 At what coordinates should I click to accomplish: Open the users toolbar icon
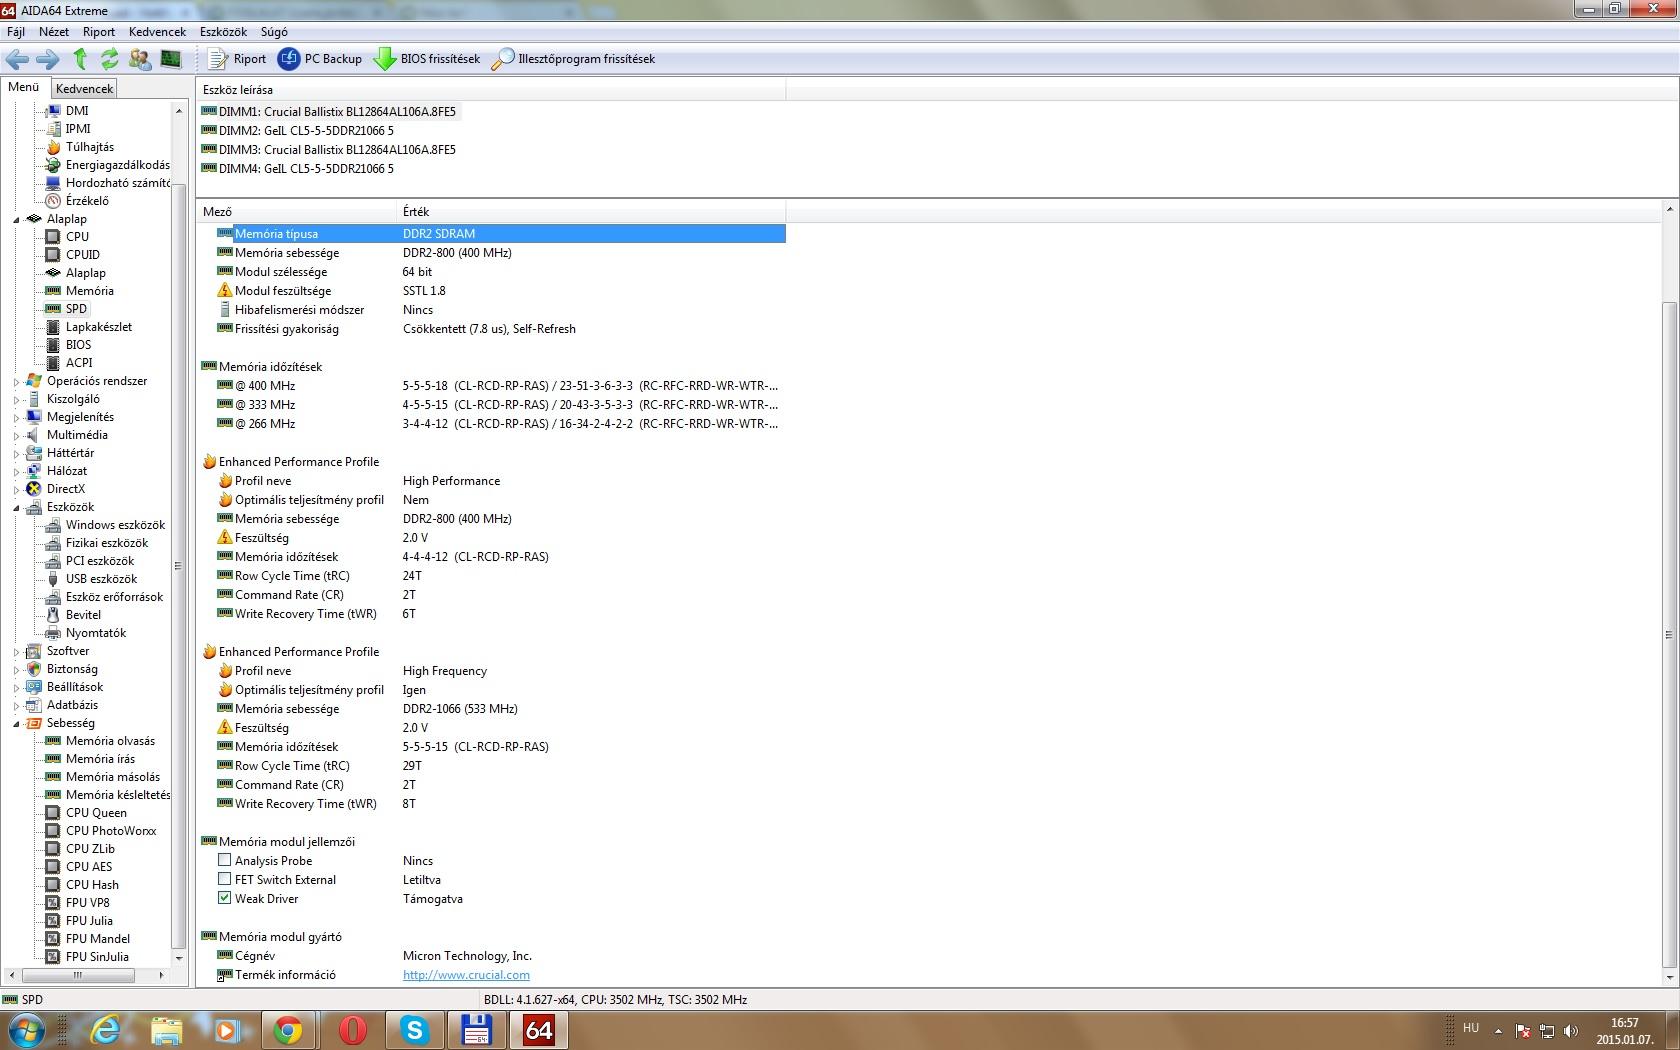[x=140, y=59]
